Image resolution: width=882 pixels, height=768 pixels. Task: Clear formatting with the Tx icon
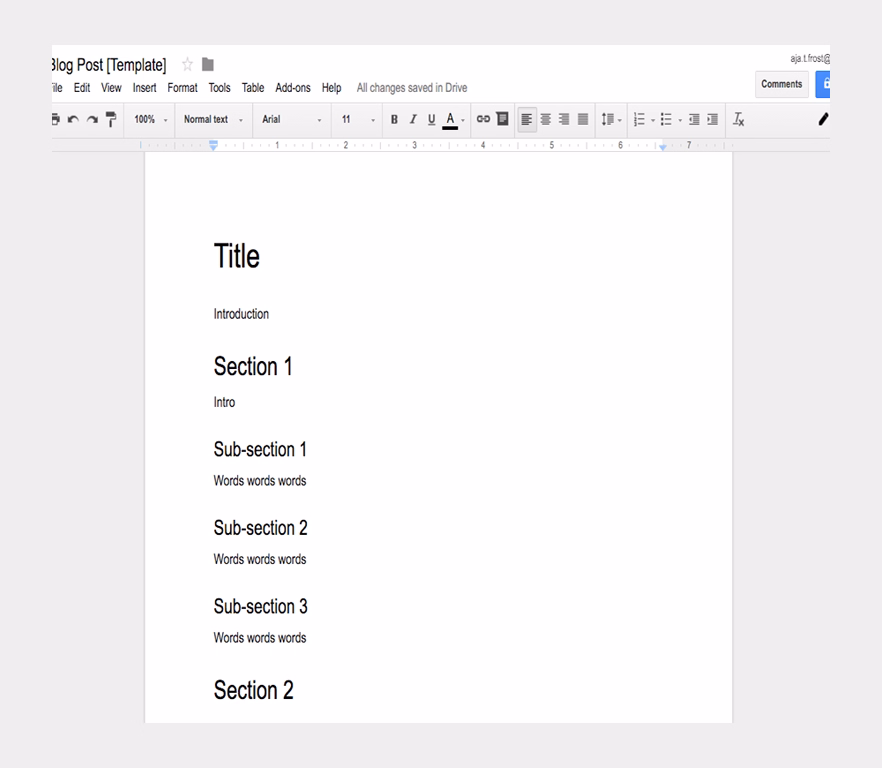click(739, 119)
